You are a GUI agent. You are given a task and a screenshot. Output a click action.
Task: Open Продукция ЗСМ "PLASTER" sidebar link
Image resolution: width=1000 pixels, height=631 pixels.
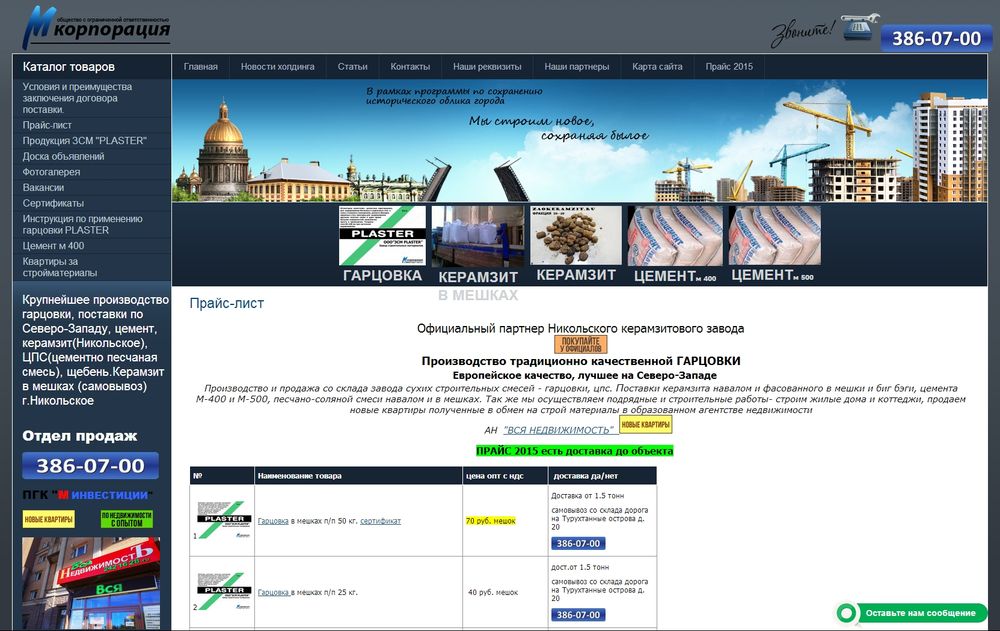click(84, 140)
